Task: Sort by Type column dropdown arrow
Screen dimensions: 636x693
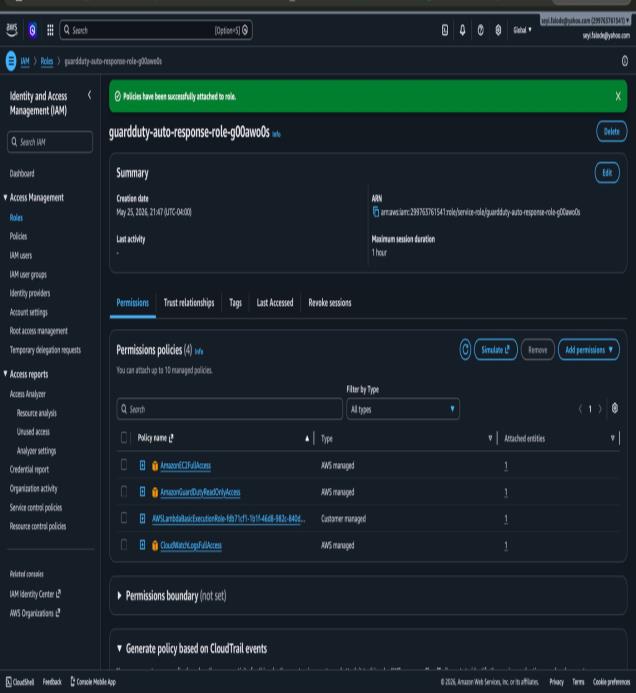Action: (490, 438)
